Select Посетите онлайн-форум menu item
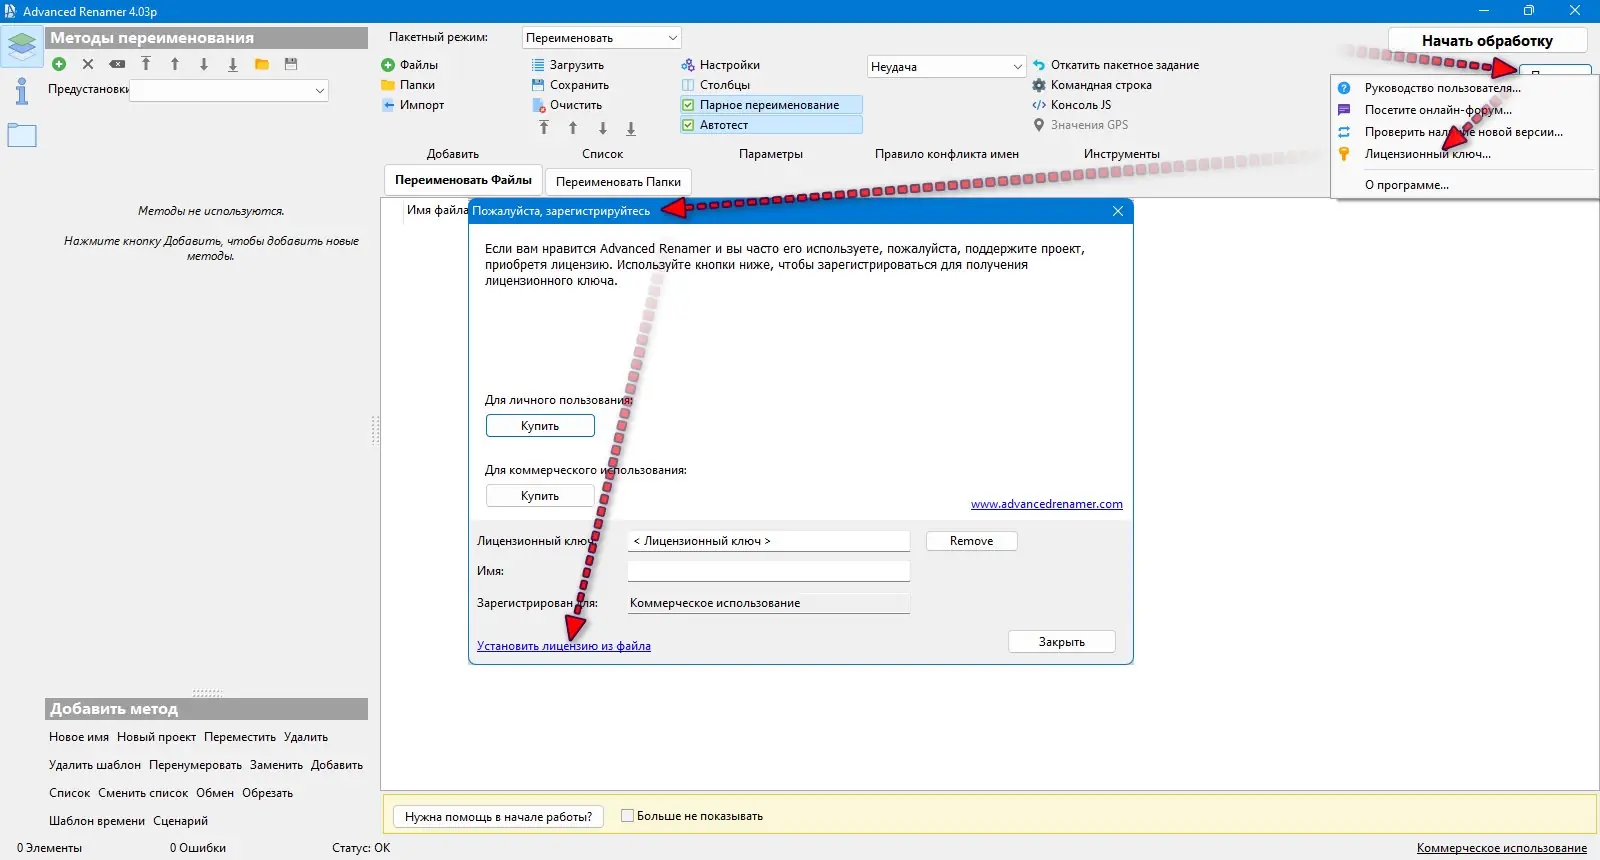The width and height of the screenshot is (1600, 860). [1438, 110]
